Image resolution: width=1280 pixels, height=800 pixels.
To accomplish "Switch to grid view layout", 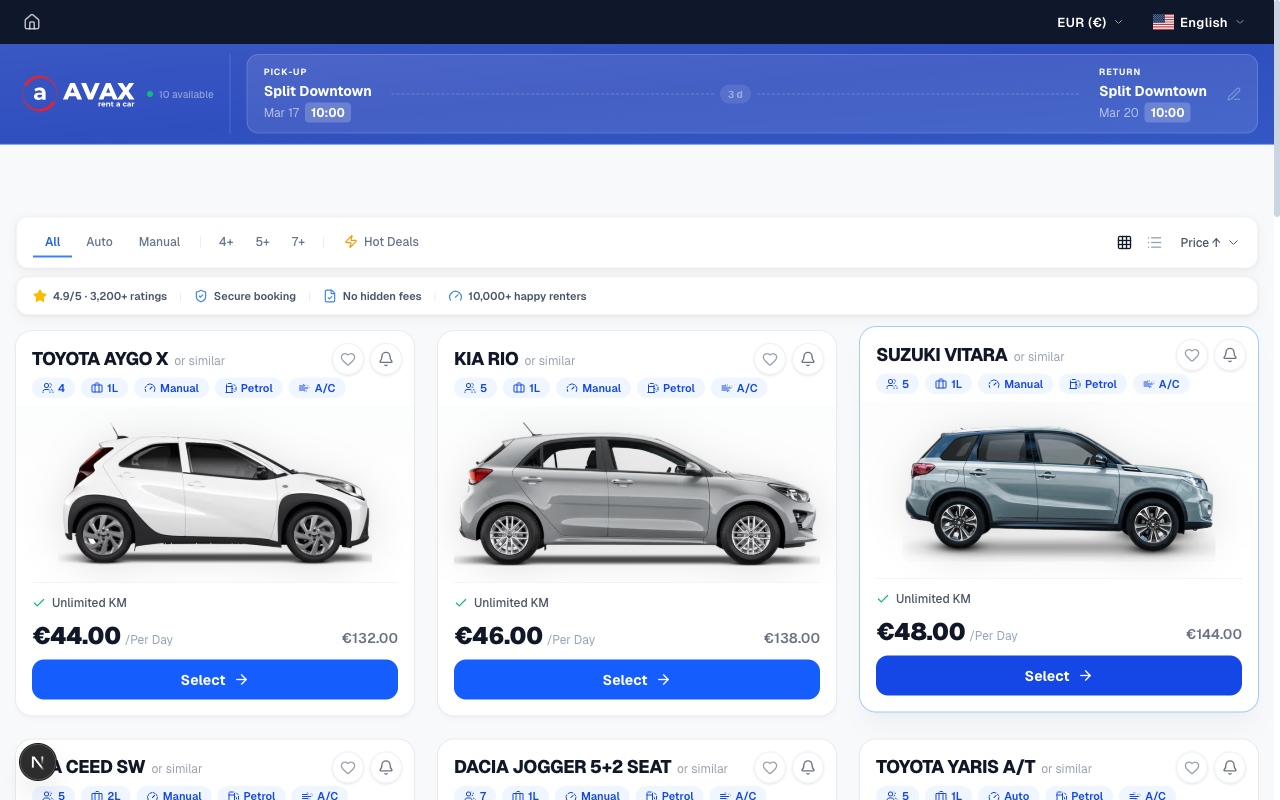I will coord(1125,242).
